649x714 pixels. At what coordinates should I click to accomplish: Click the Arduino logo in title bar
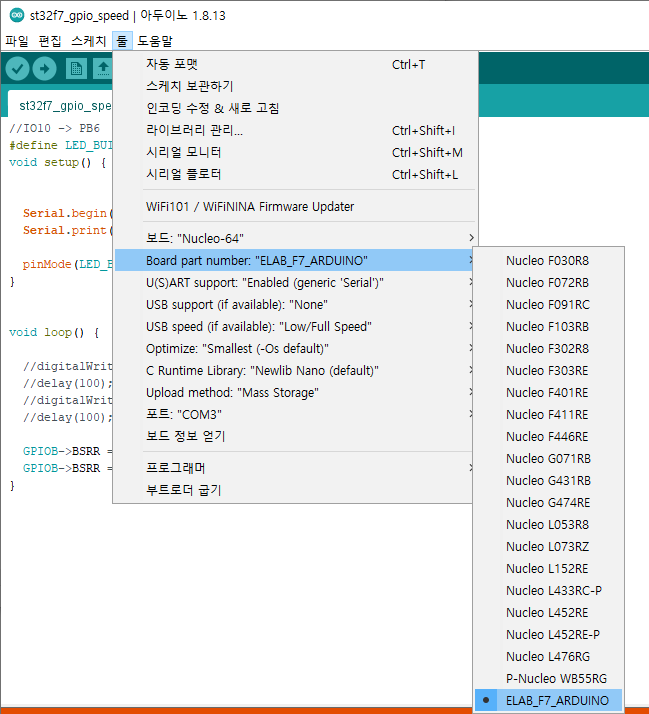point(16,15)
